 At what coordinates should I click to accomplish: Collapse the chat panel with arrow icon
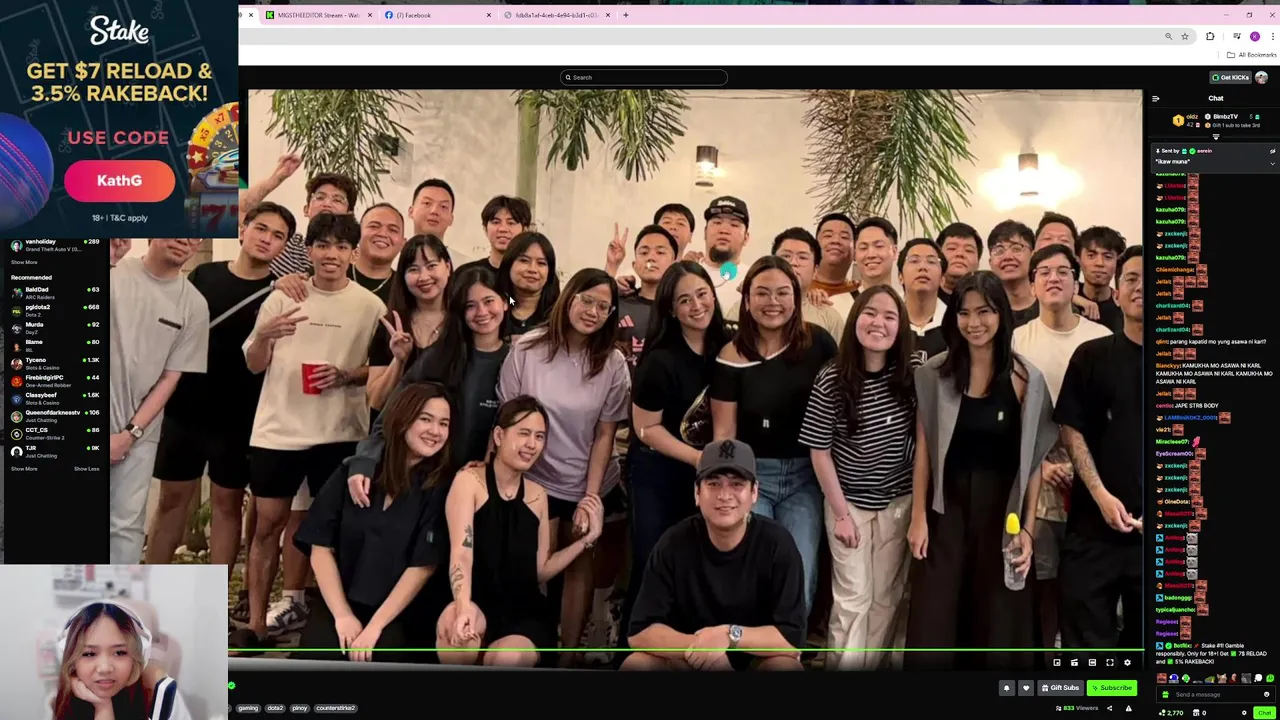click(1156, 98)
